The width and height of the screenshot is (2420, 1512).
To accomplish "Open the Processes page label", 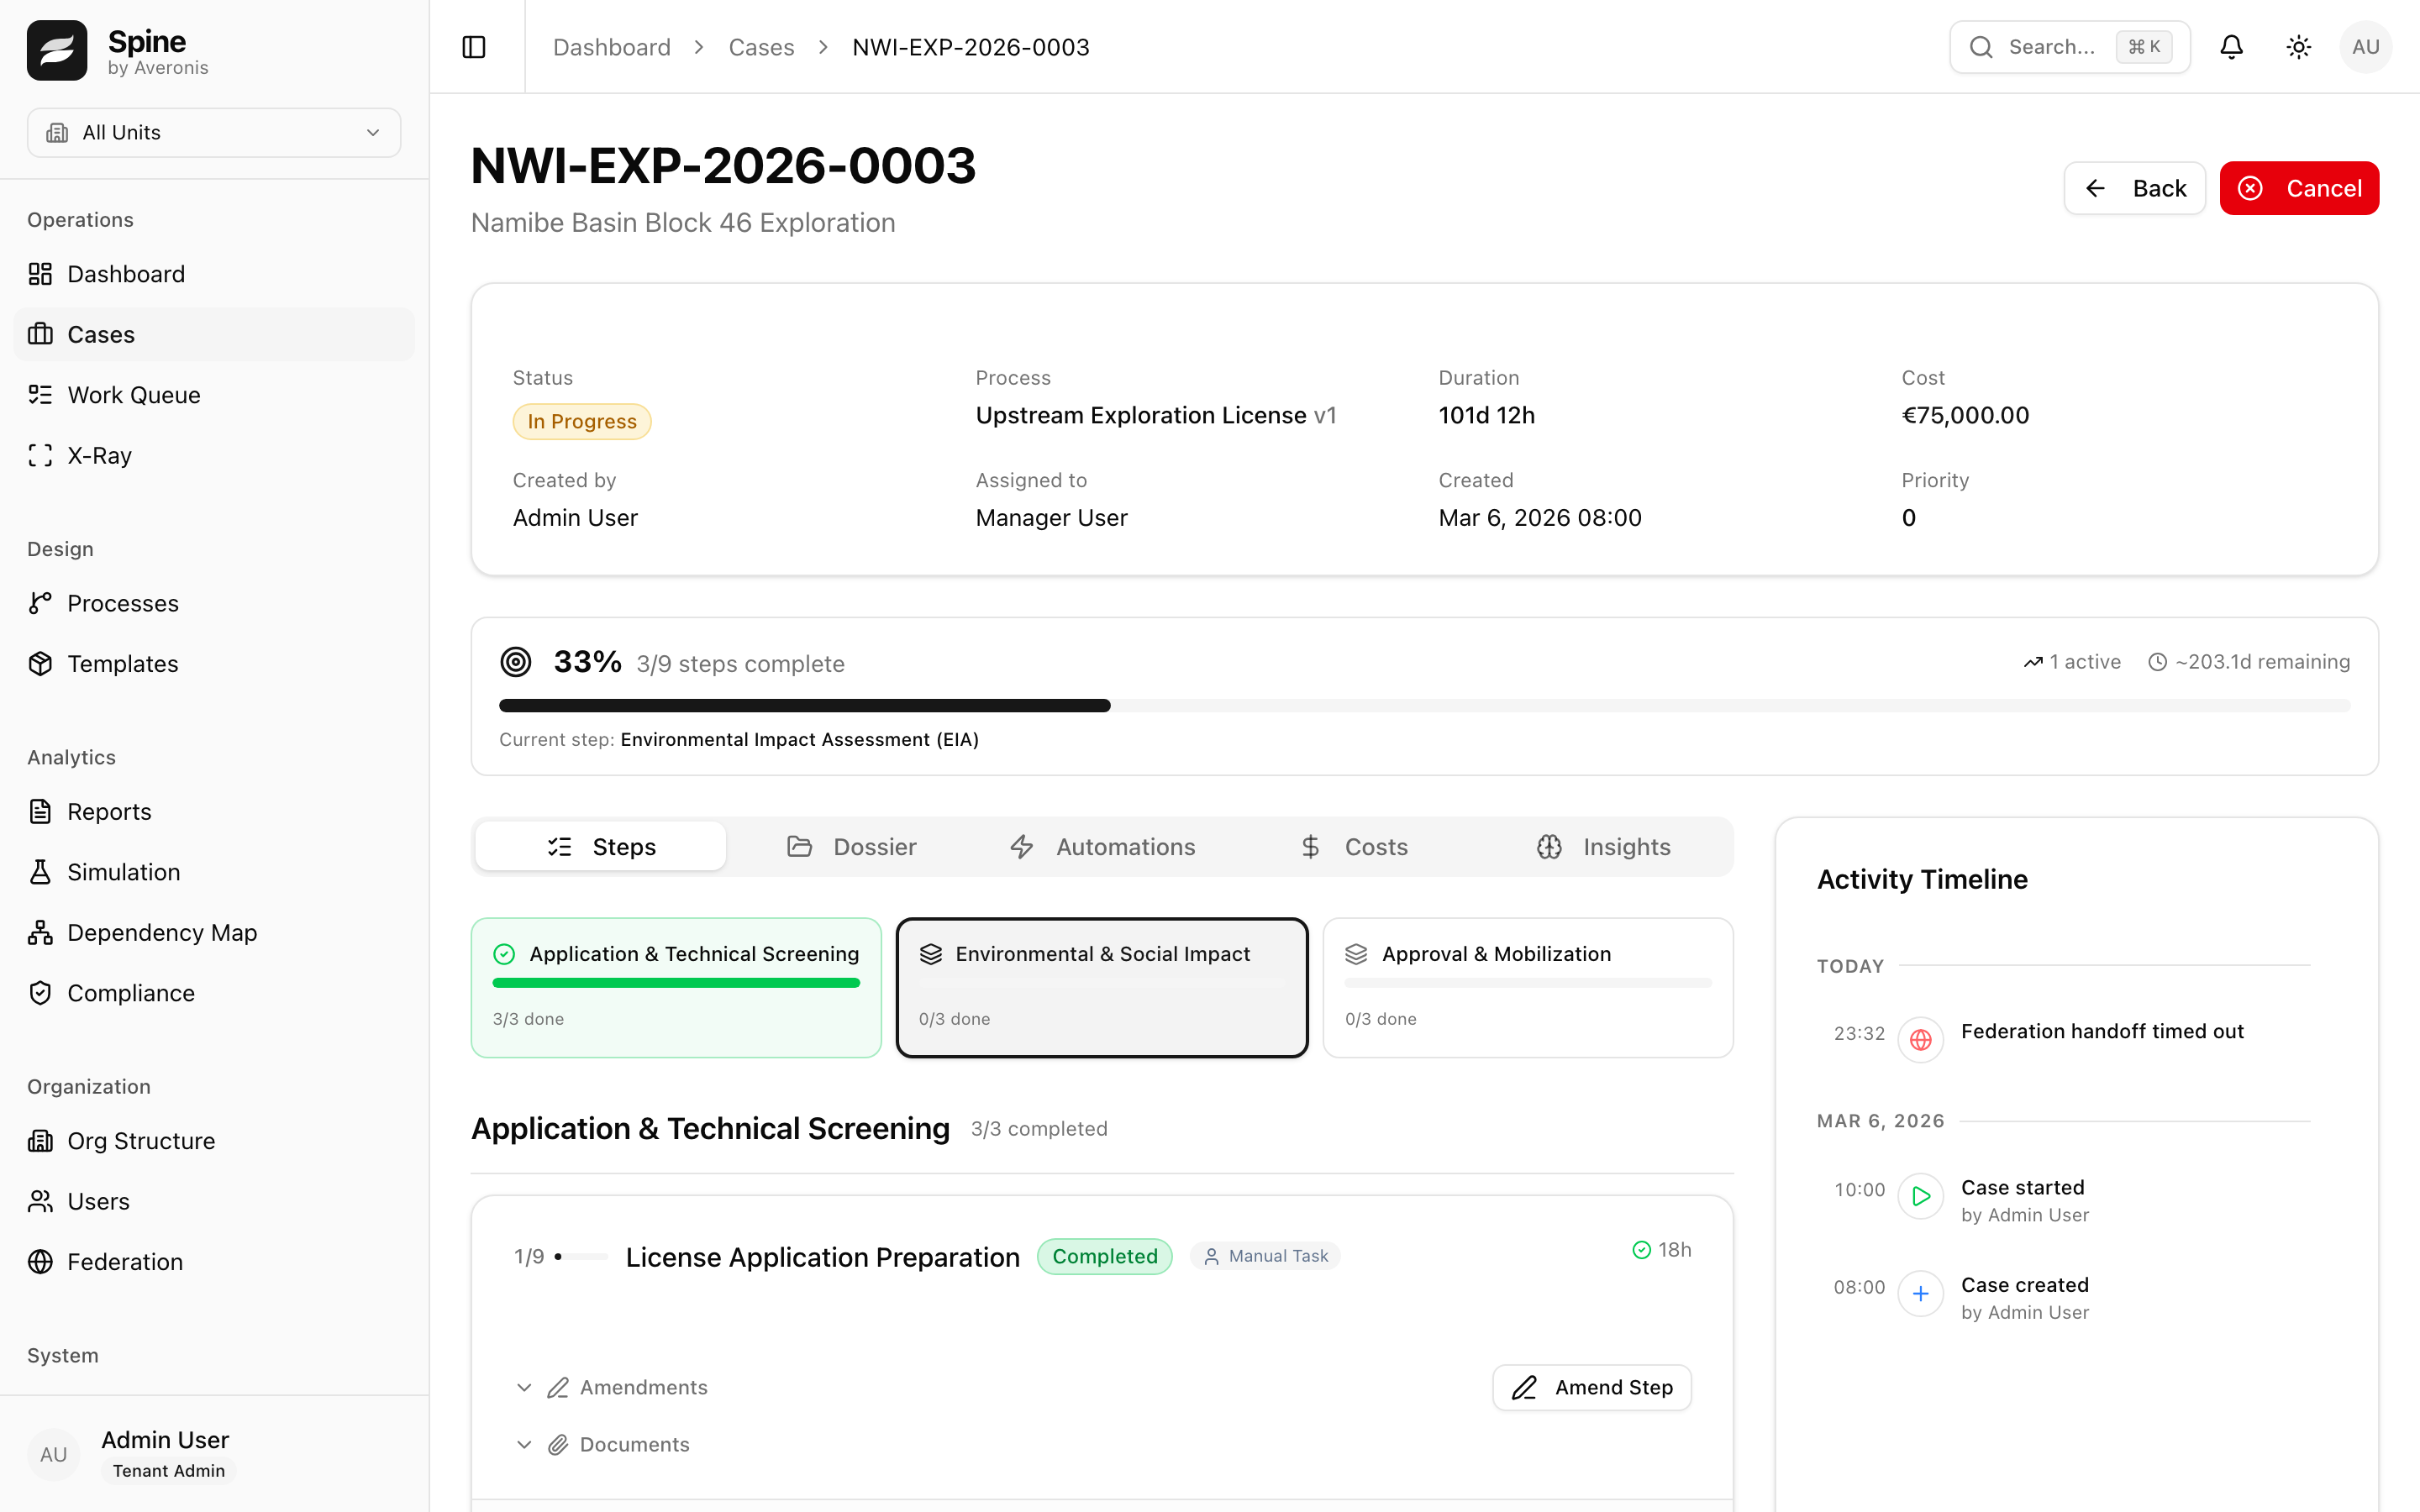I will click(123, 603).
